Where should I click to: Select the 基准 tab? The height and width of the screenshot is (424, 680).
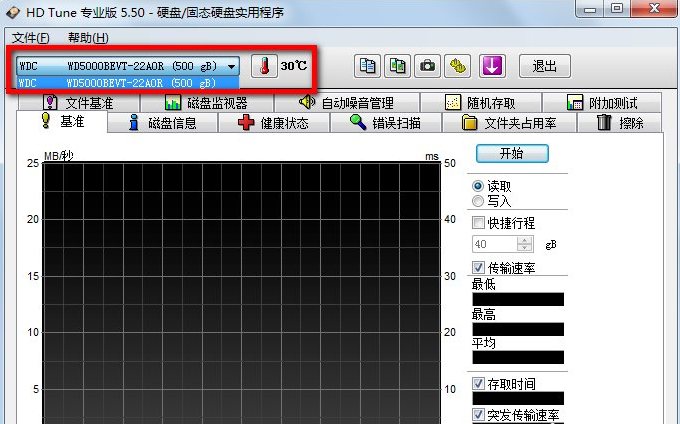tap(62, 121)
